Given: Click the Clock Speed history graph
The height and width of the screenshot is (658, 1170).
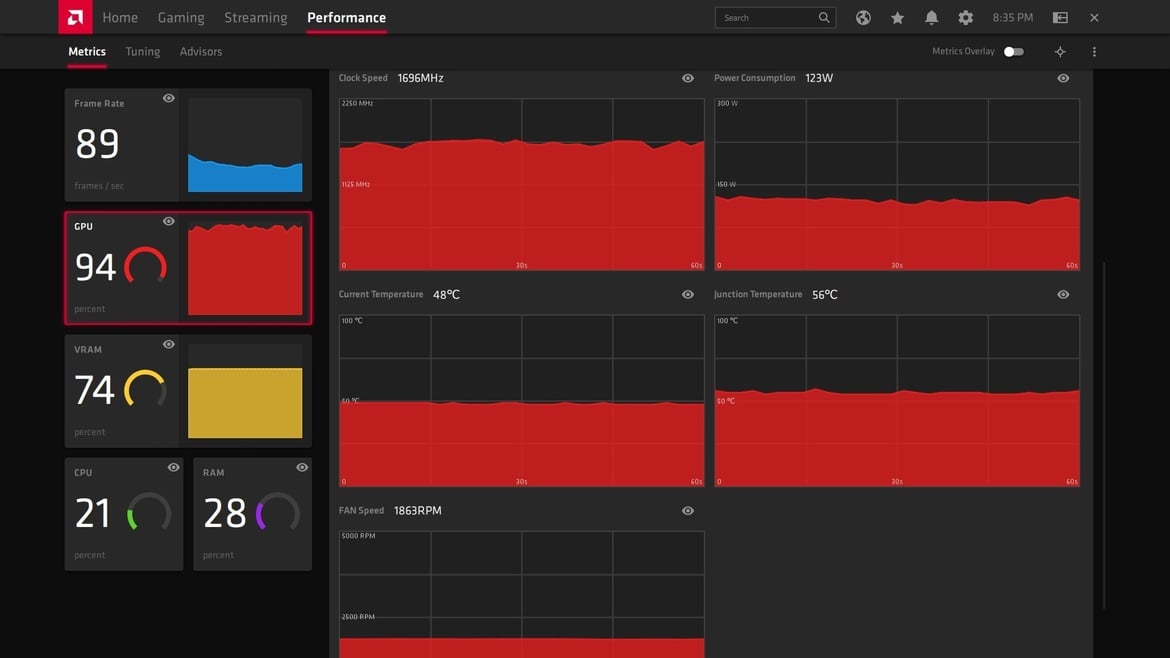Looking at the screenshot, I should pos(522,184).
